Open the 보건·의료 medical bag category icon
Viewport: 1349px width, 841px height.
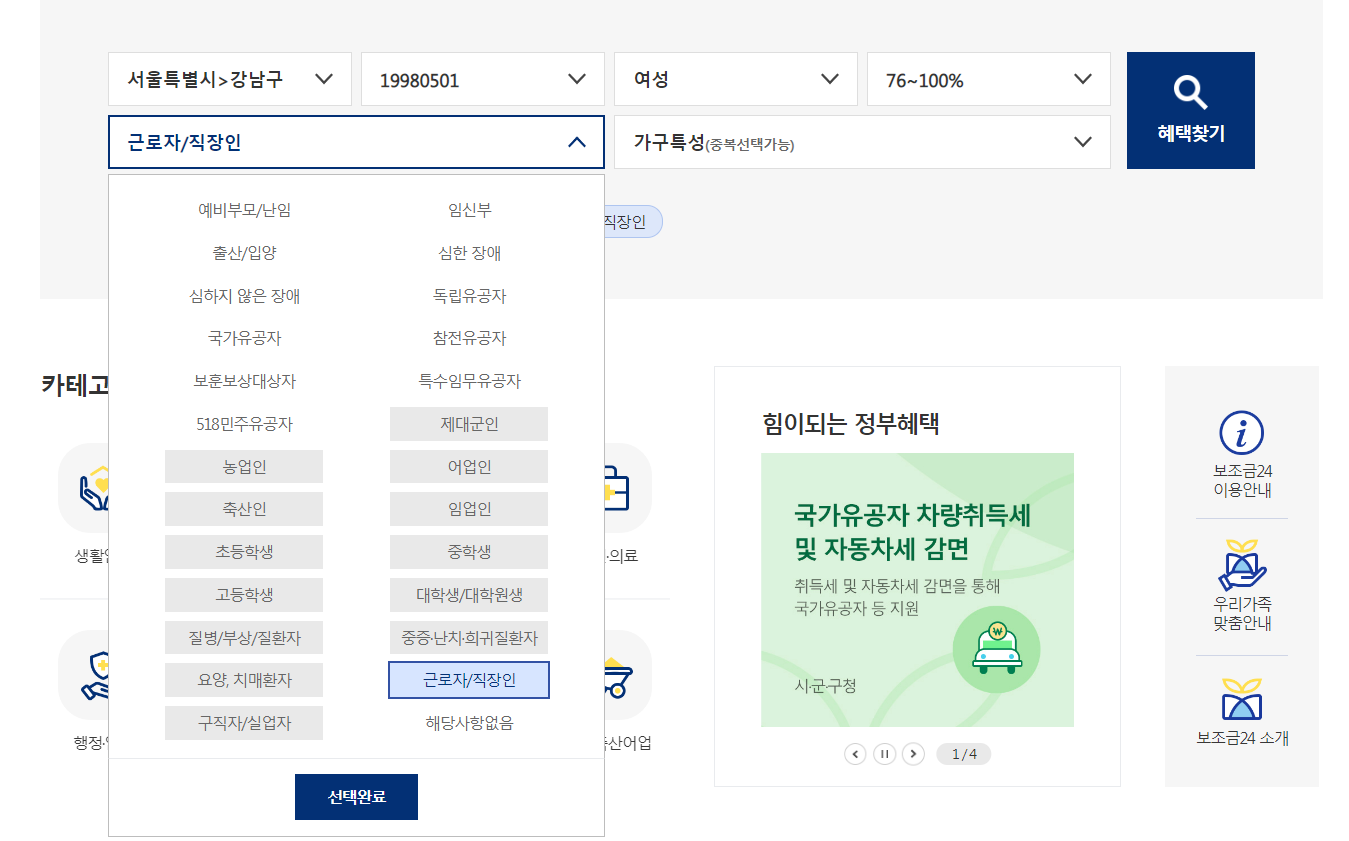pyautogui.click(x=628, y=488)
